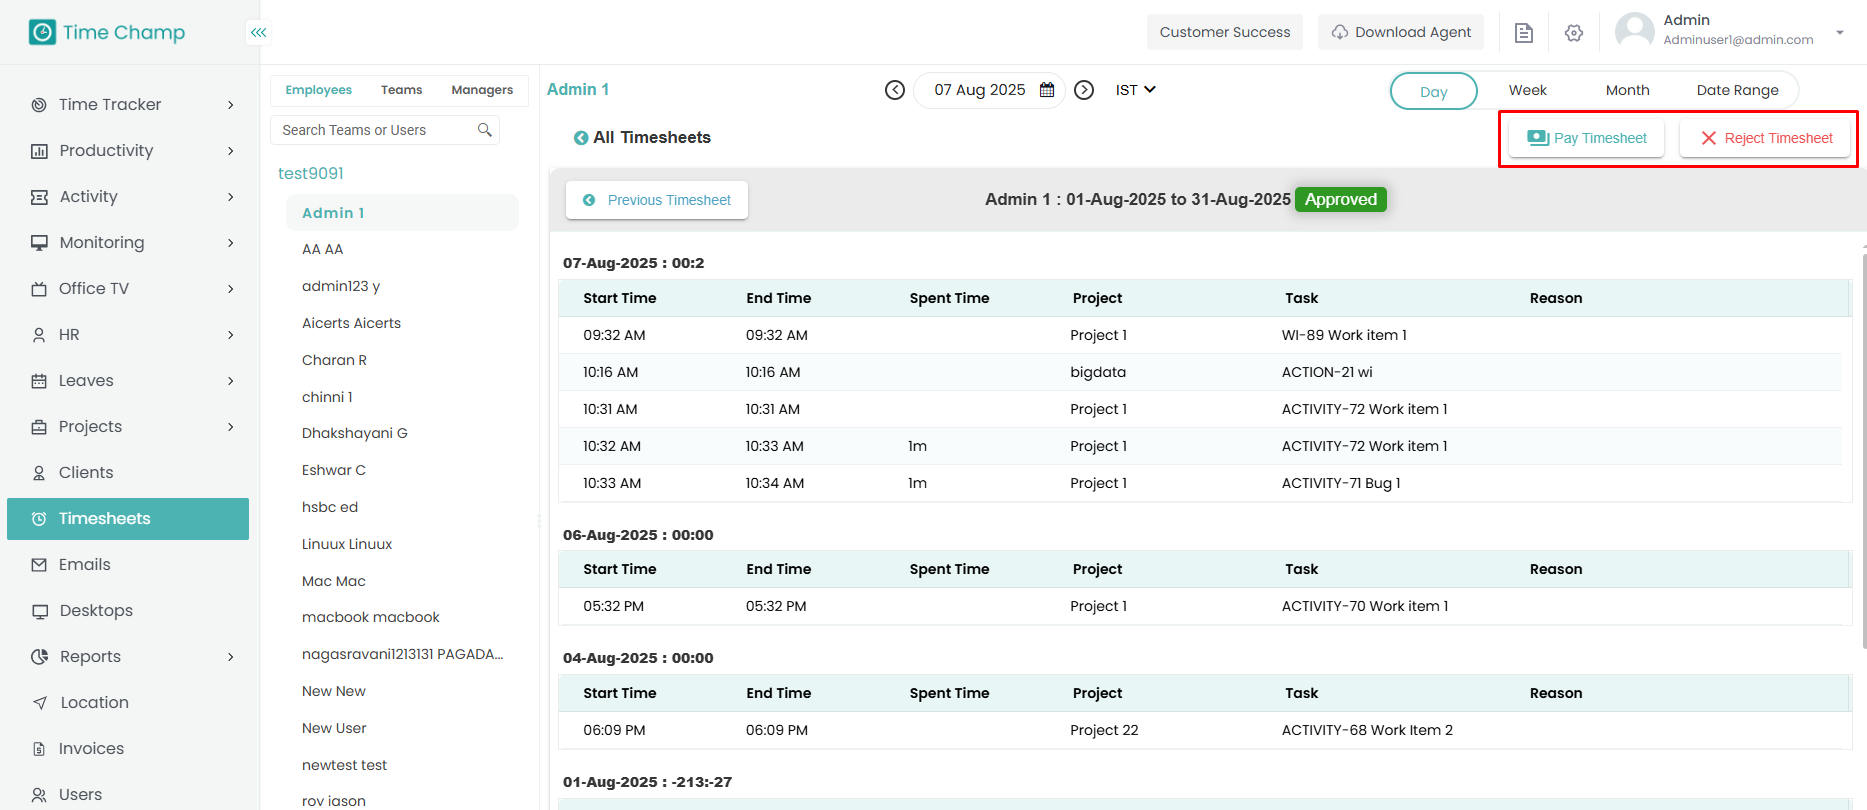Viewport: 1867px width, 810px height.
Task: Click Reports pie chart sidebar icon
Action: tap(40, 657)
